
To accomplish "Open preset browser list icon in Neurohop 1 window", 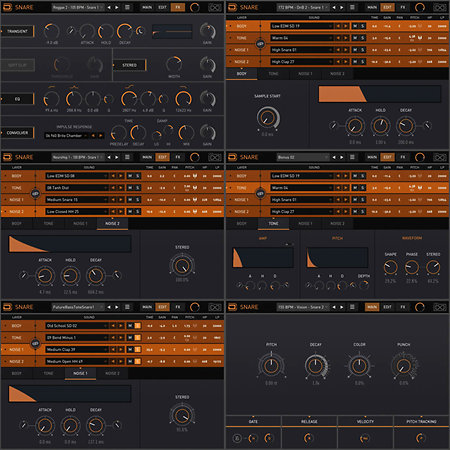I will click(x=127, y=157).
